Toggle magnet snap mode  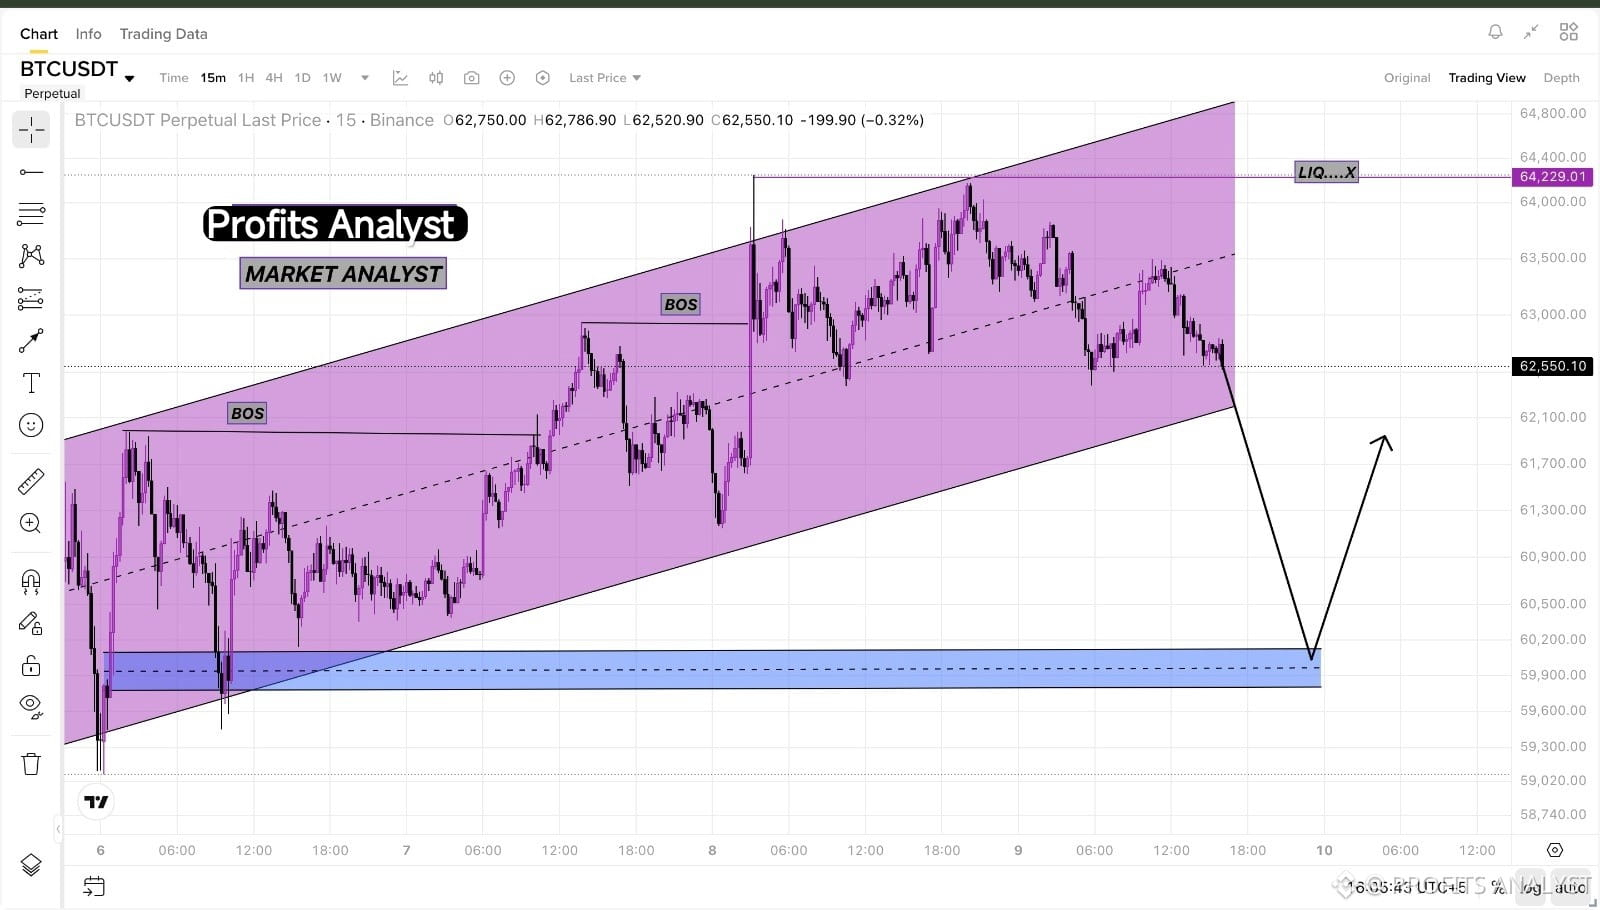pos(31,582)
